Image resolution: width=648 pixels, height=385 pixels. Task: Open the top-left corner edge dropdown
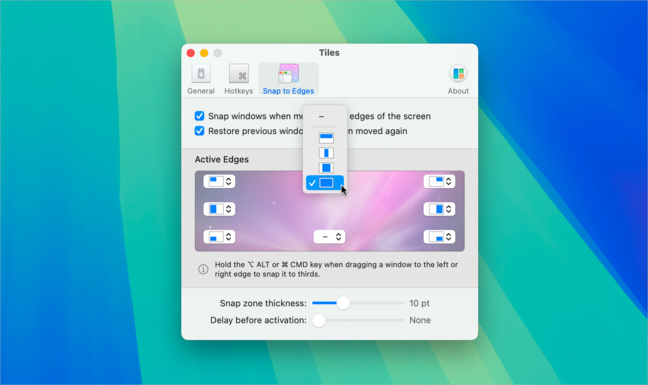[x=219, y=181]
